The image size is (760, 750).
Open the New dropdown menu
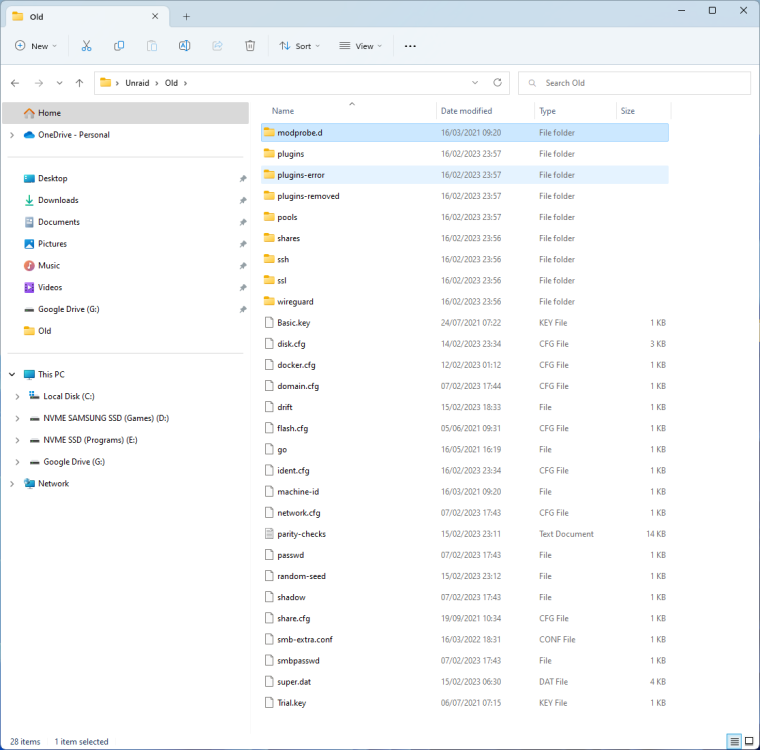(x=36, y=46)
